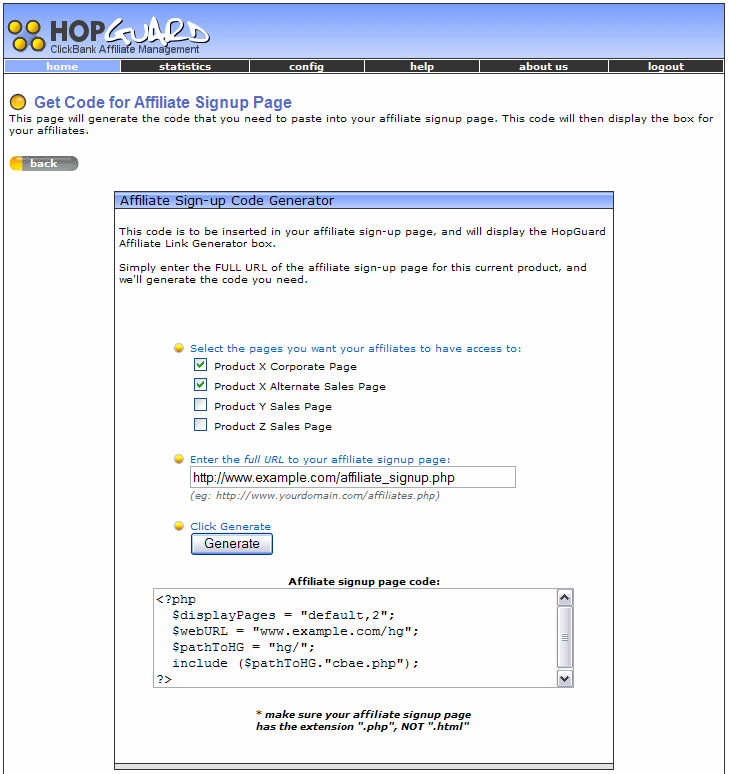Image resolution: width=729 pixels, height=774 pixels.
Task: Go back using the back button
Action: tap(44, 163)
